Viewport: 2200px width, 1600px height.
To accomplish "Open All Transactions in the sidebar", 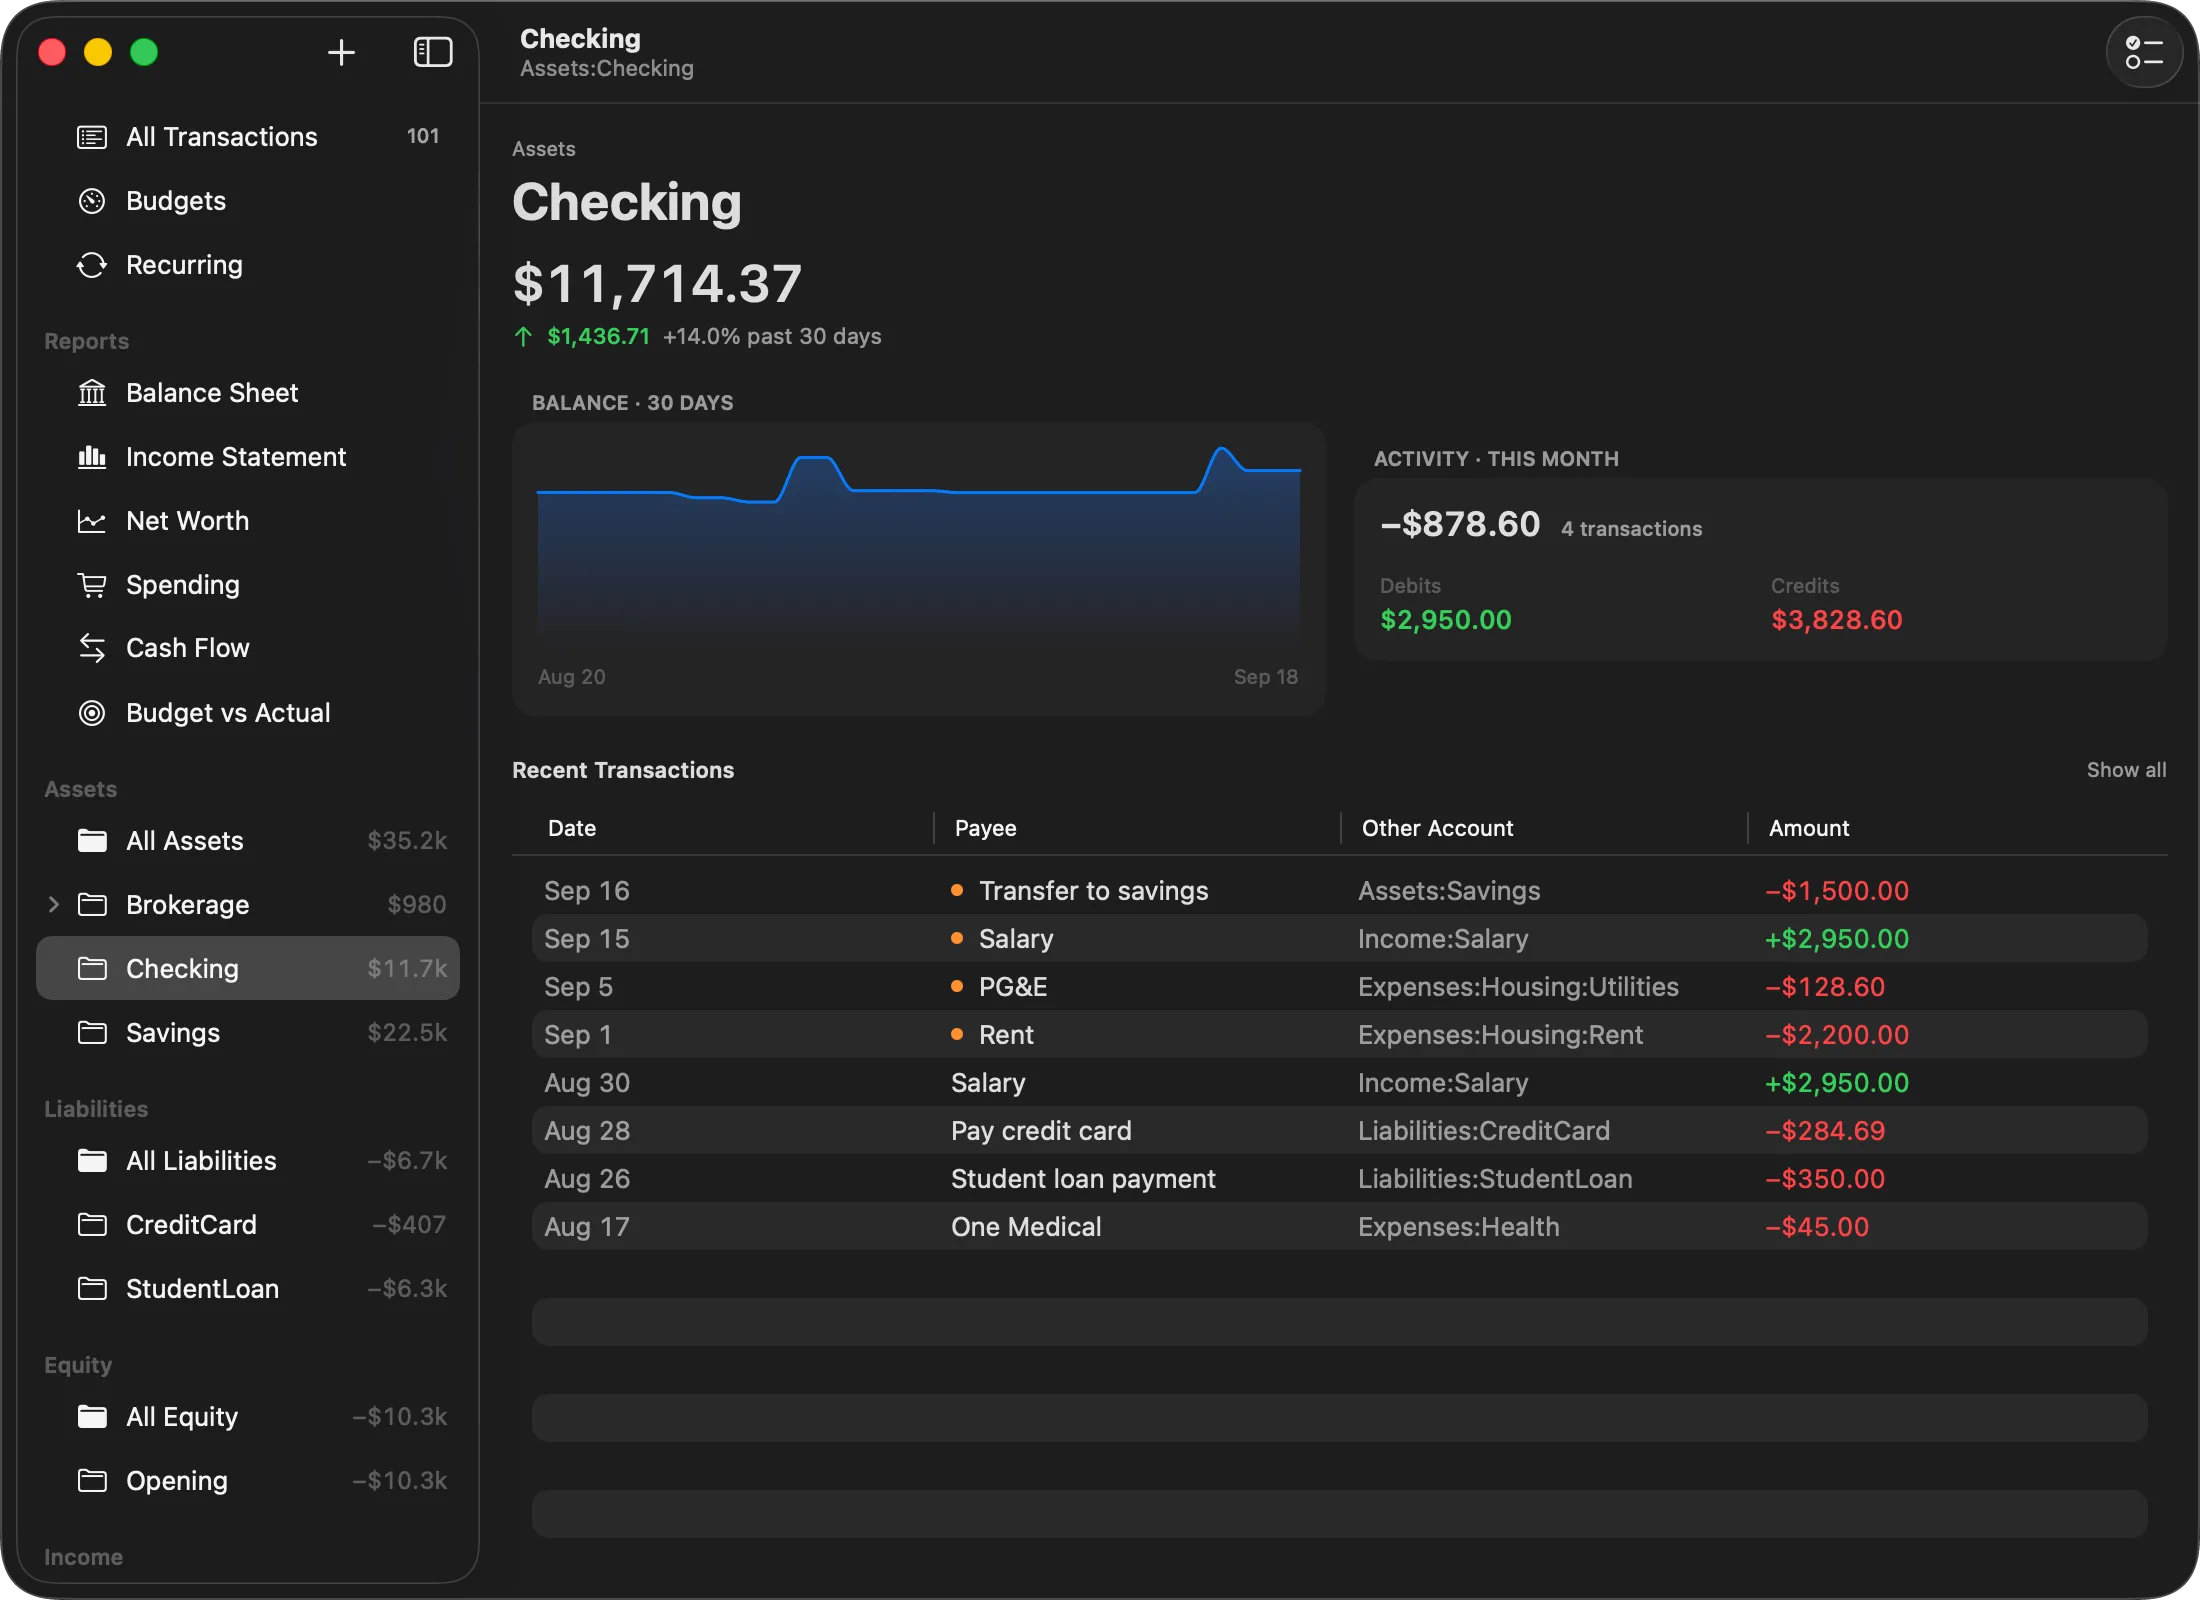I will coord(248,137).
